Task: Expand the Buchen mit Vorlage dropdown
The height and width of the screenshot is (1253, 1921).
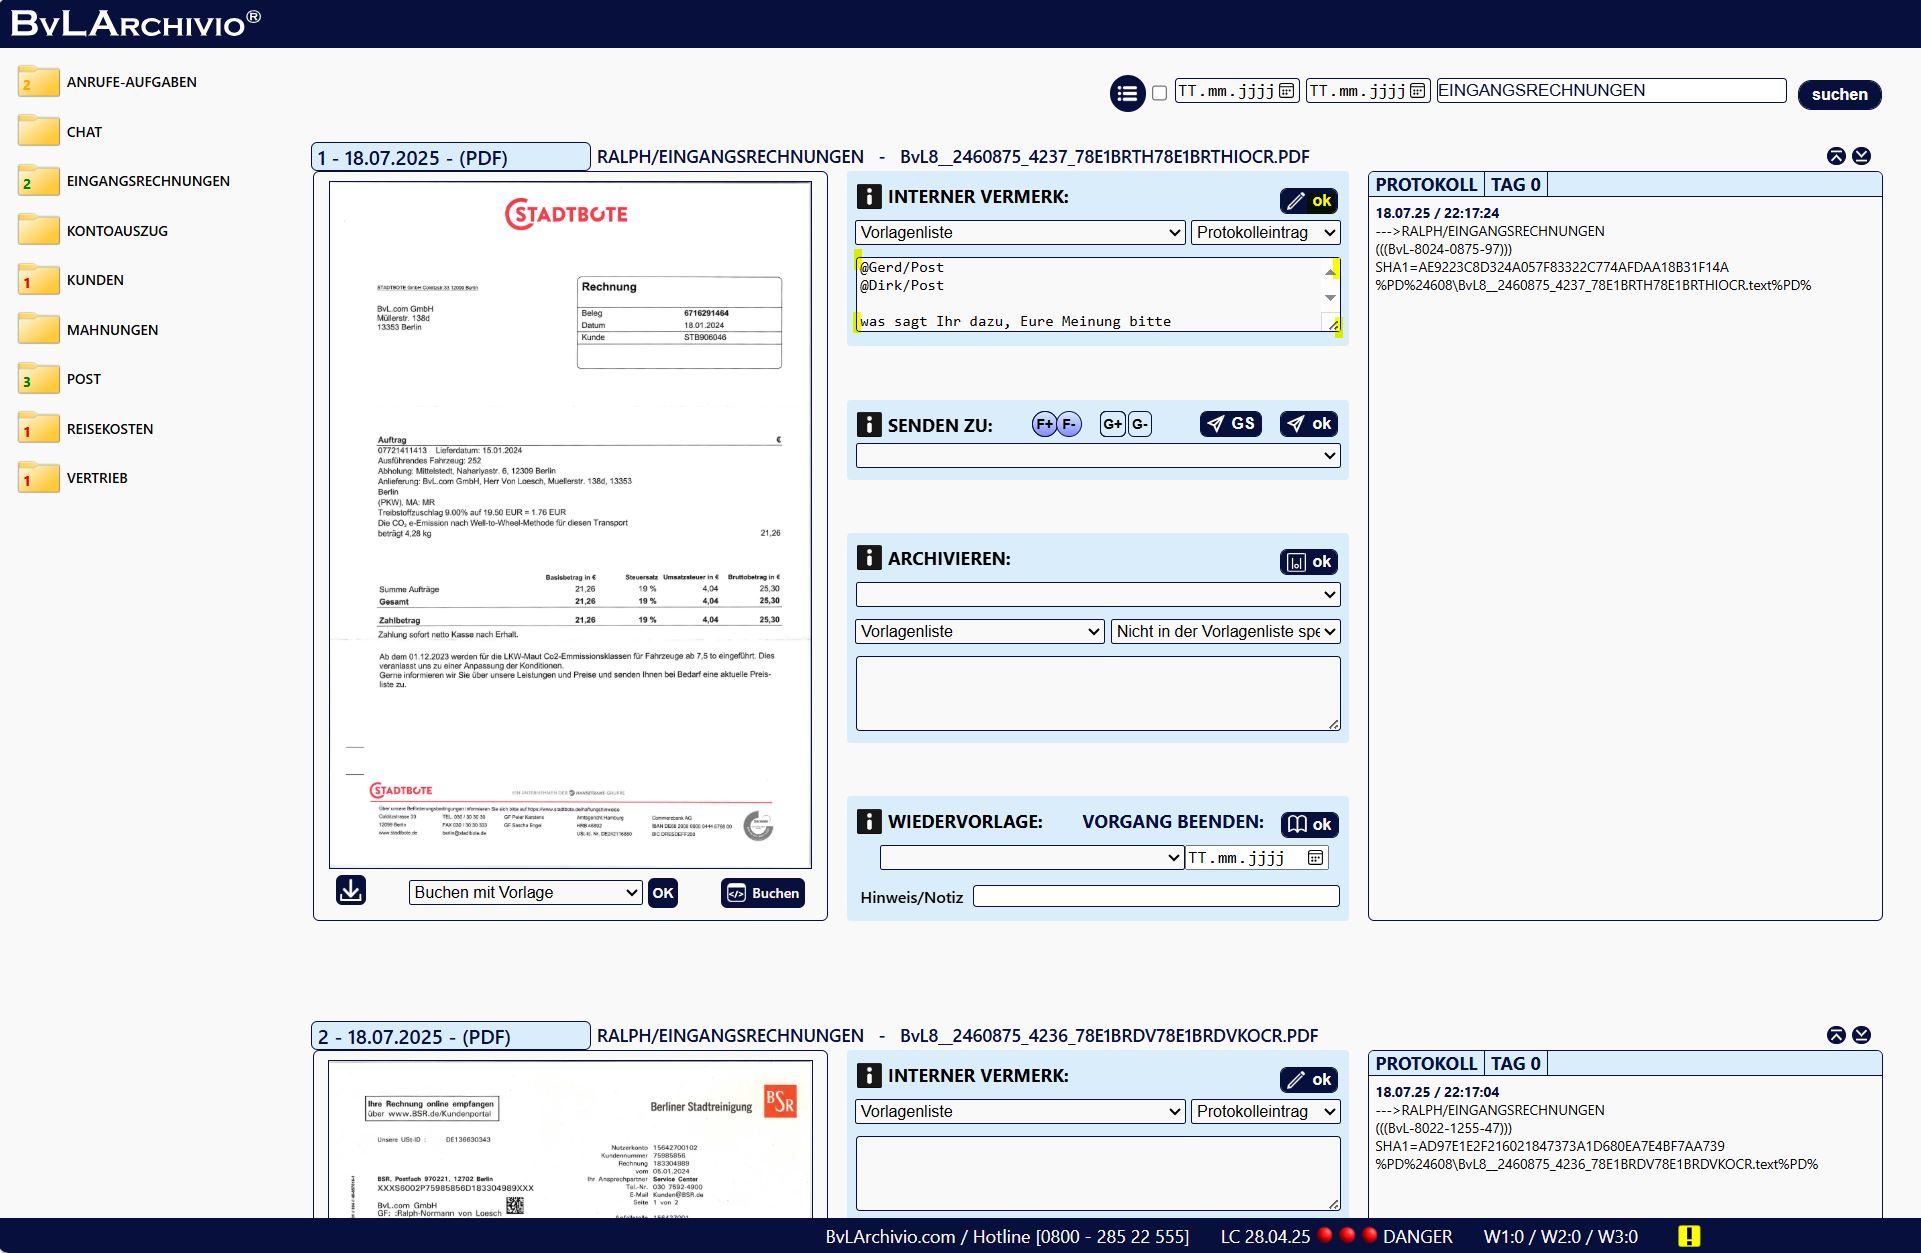Action: click(525, 892)
